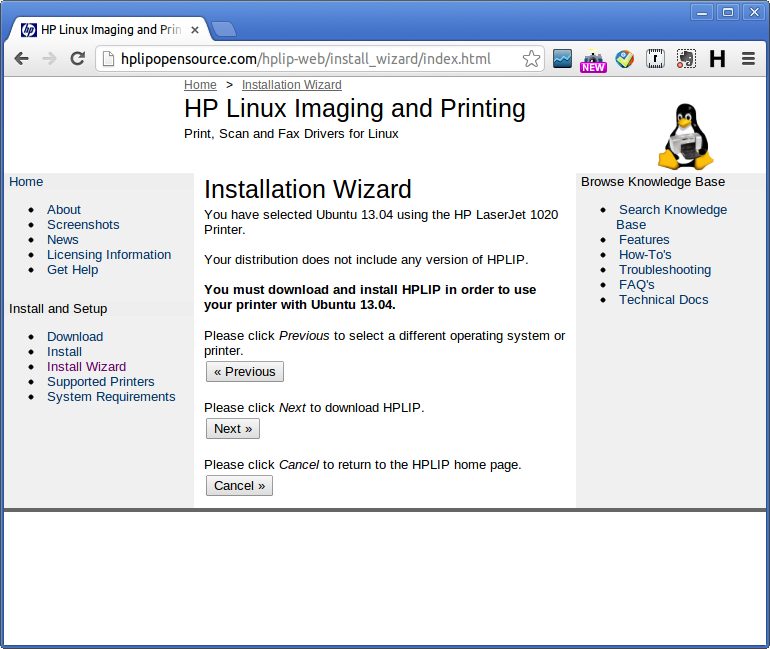The width and height of the screenshot is (770, 649).
Task: Open the How-To's link
Action: (x=645, y=255)
